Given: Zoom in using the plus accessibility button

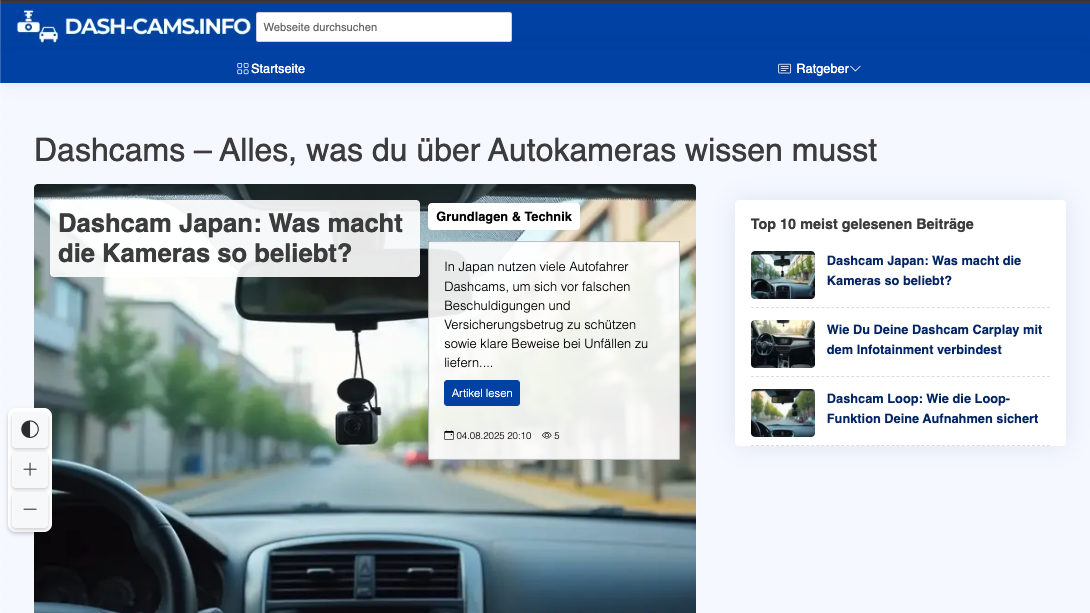Looking at the screenshot, I should 30,469.
